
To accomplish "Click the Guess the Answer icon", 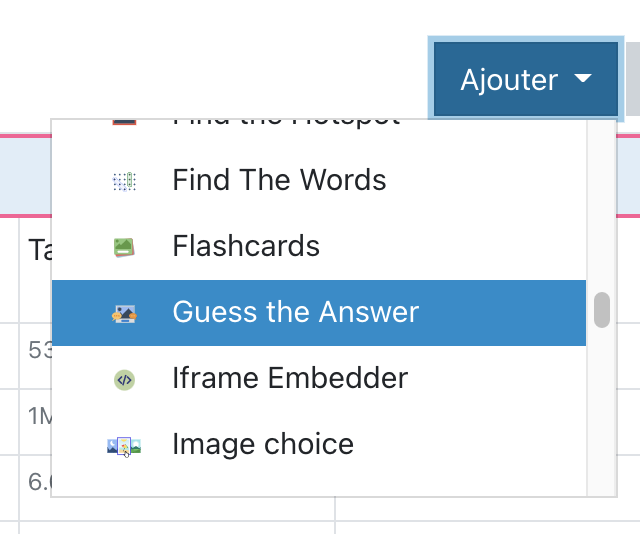I will (124, 313).
